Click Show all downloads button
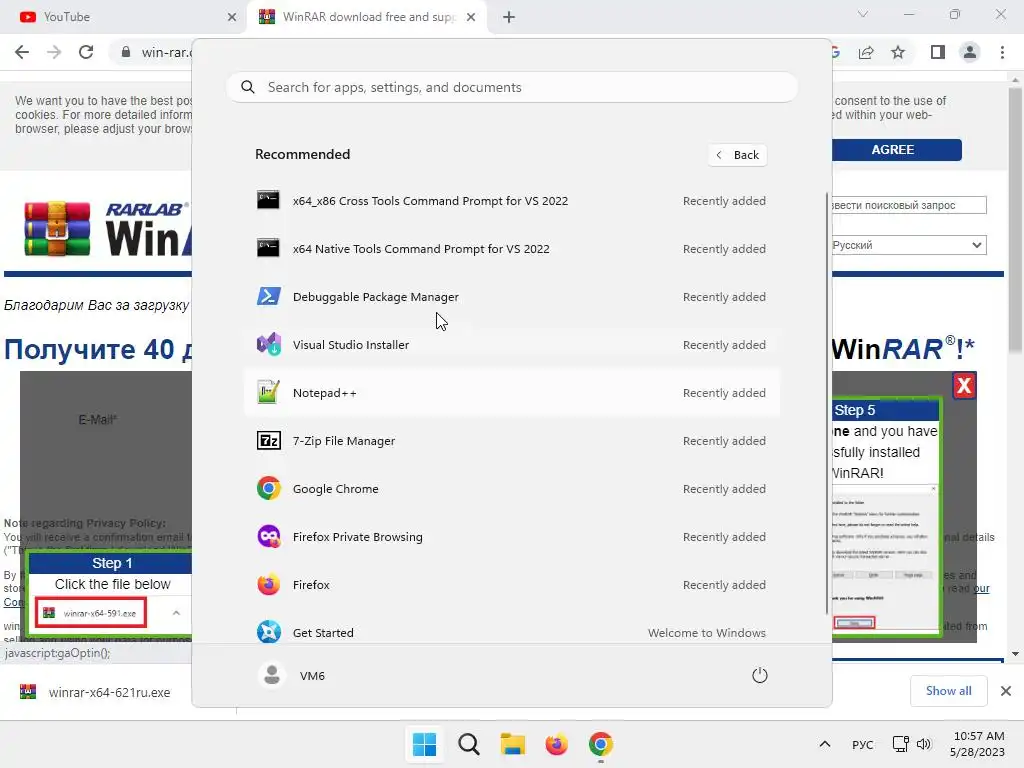 point(948,690)
